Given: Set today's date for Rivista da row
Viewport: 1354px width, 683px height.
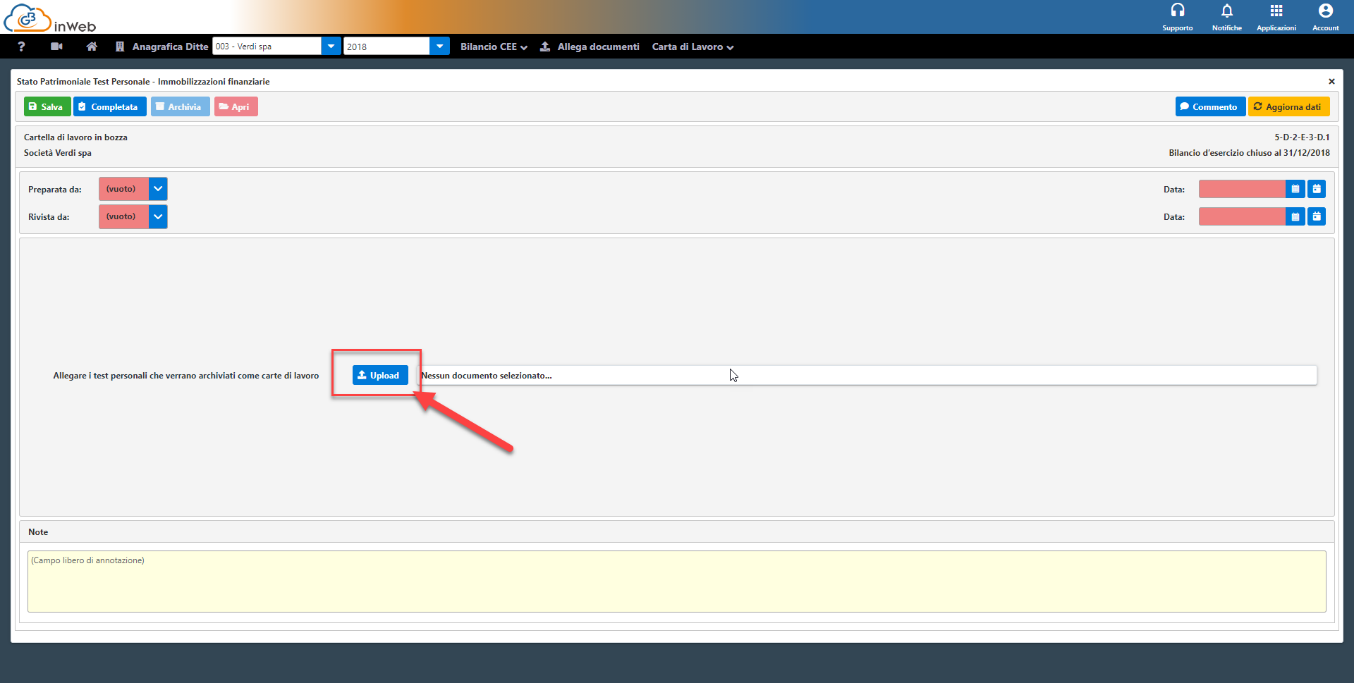Looking at the screenshot, I should click(1317, 216).
